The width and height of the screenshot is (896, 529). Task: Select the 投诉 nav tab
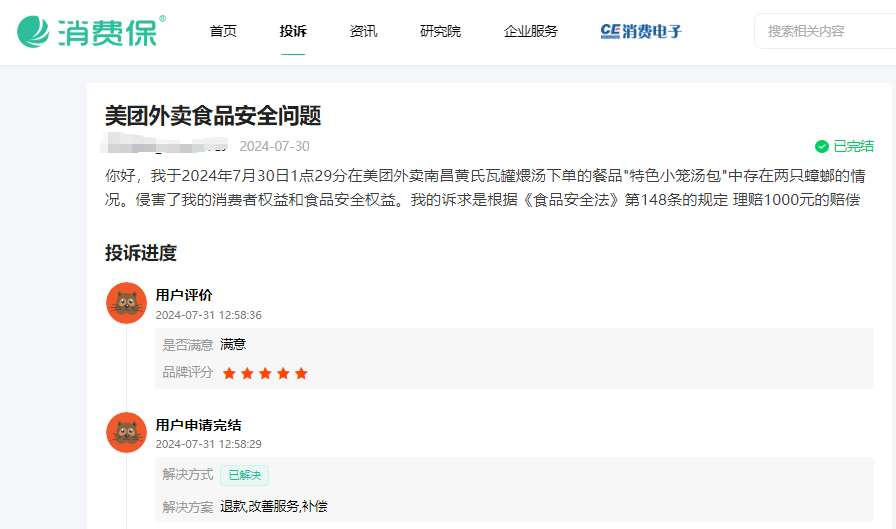pos(293,31)
